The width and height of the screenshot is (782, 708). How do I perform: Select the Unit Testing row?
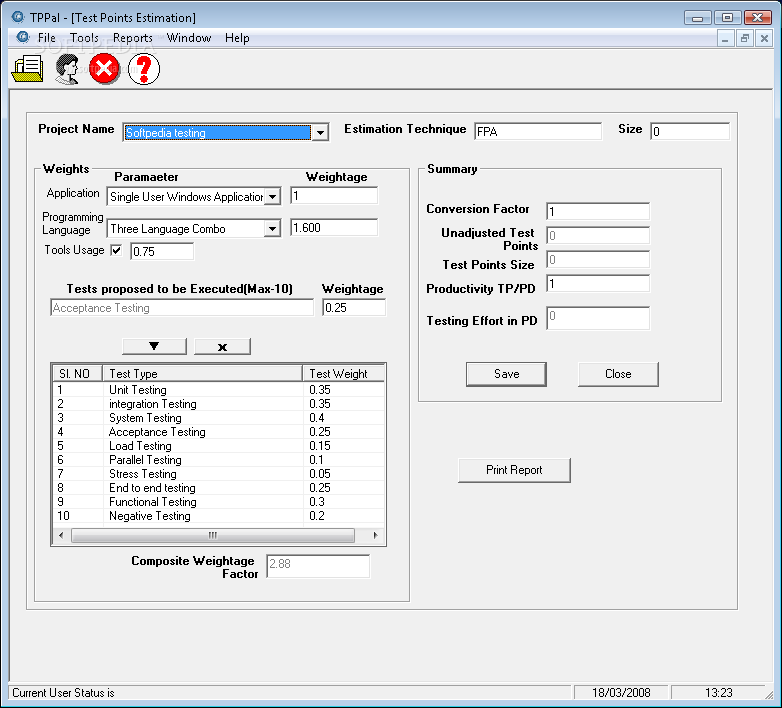(x=218, y=390)
